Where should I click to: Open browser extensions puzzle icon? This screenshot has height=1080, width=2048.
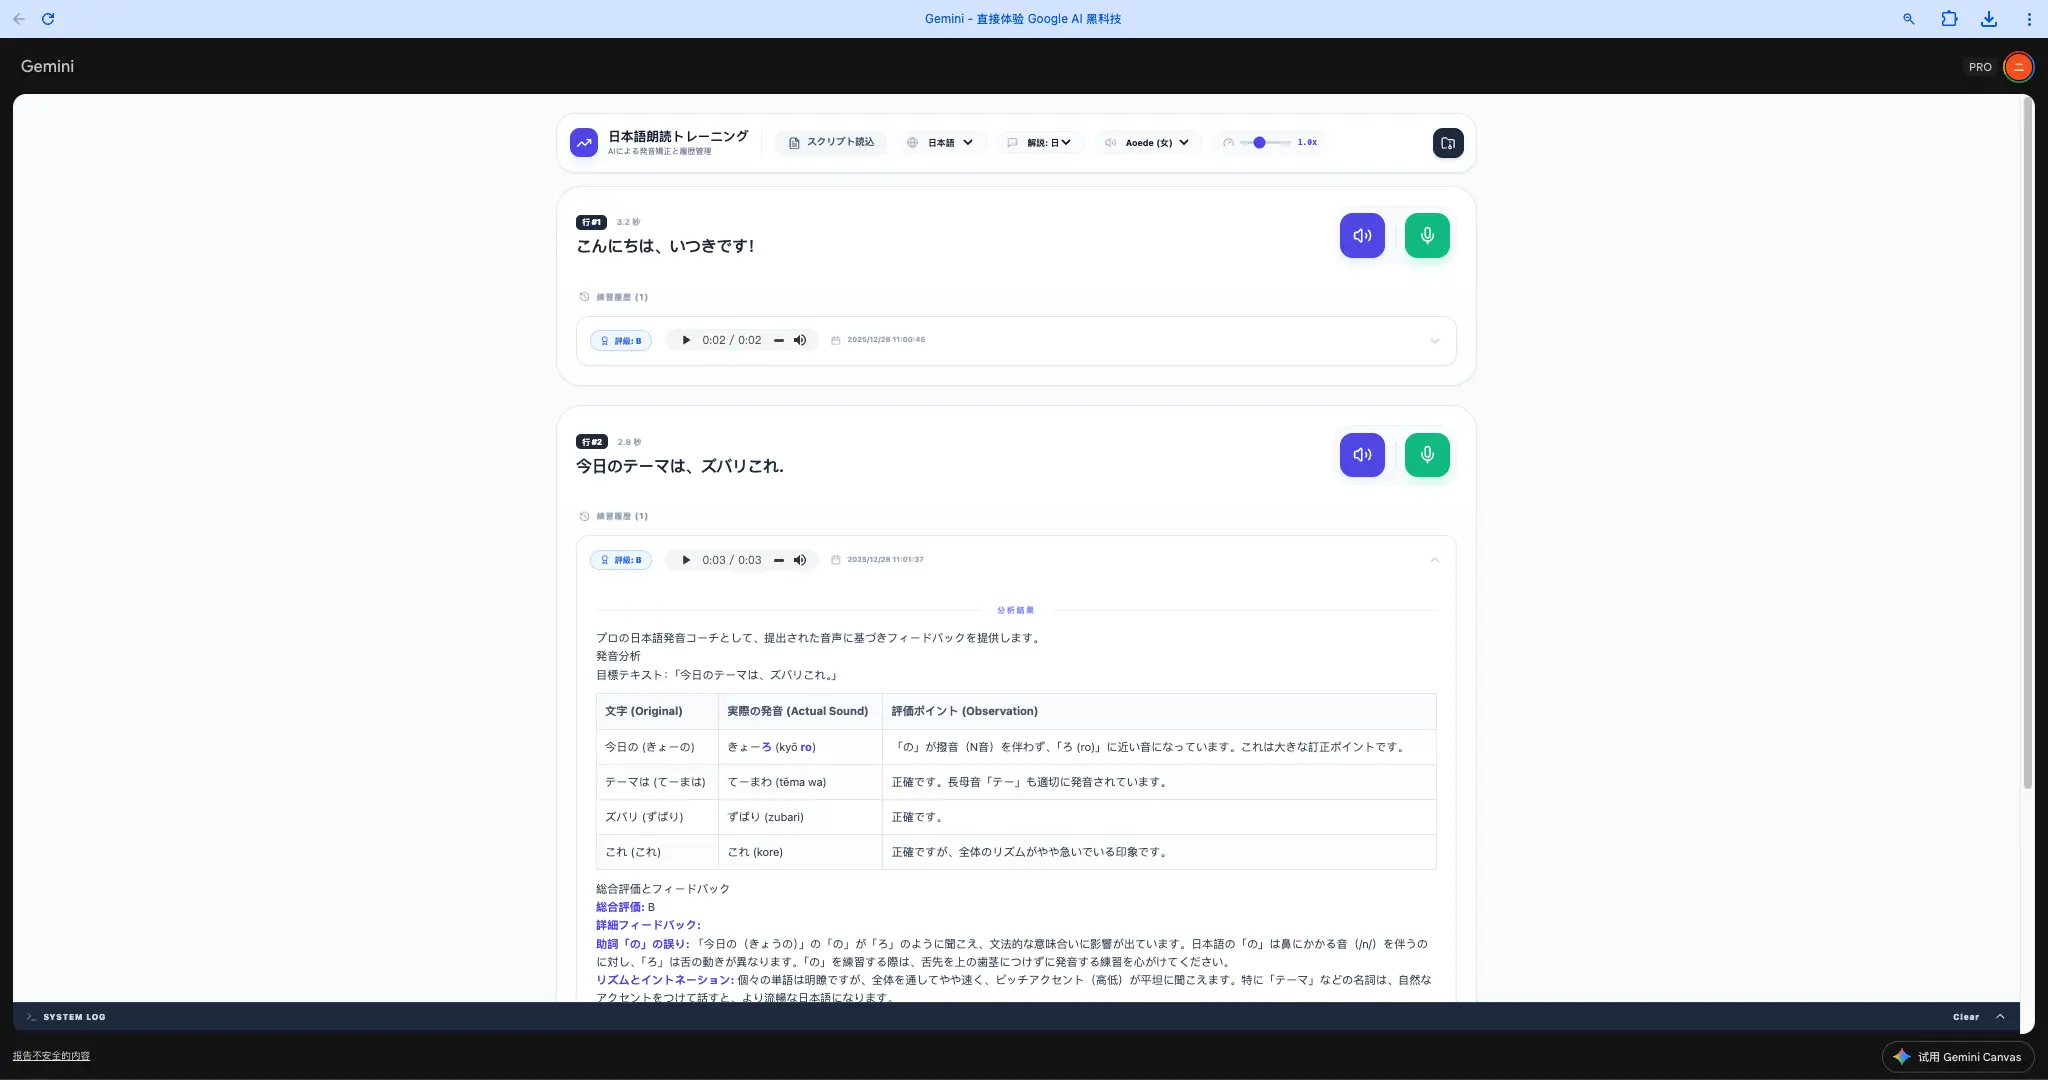[x=1949, y=19]
